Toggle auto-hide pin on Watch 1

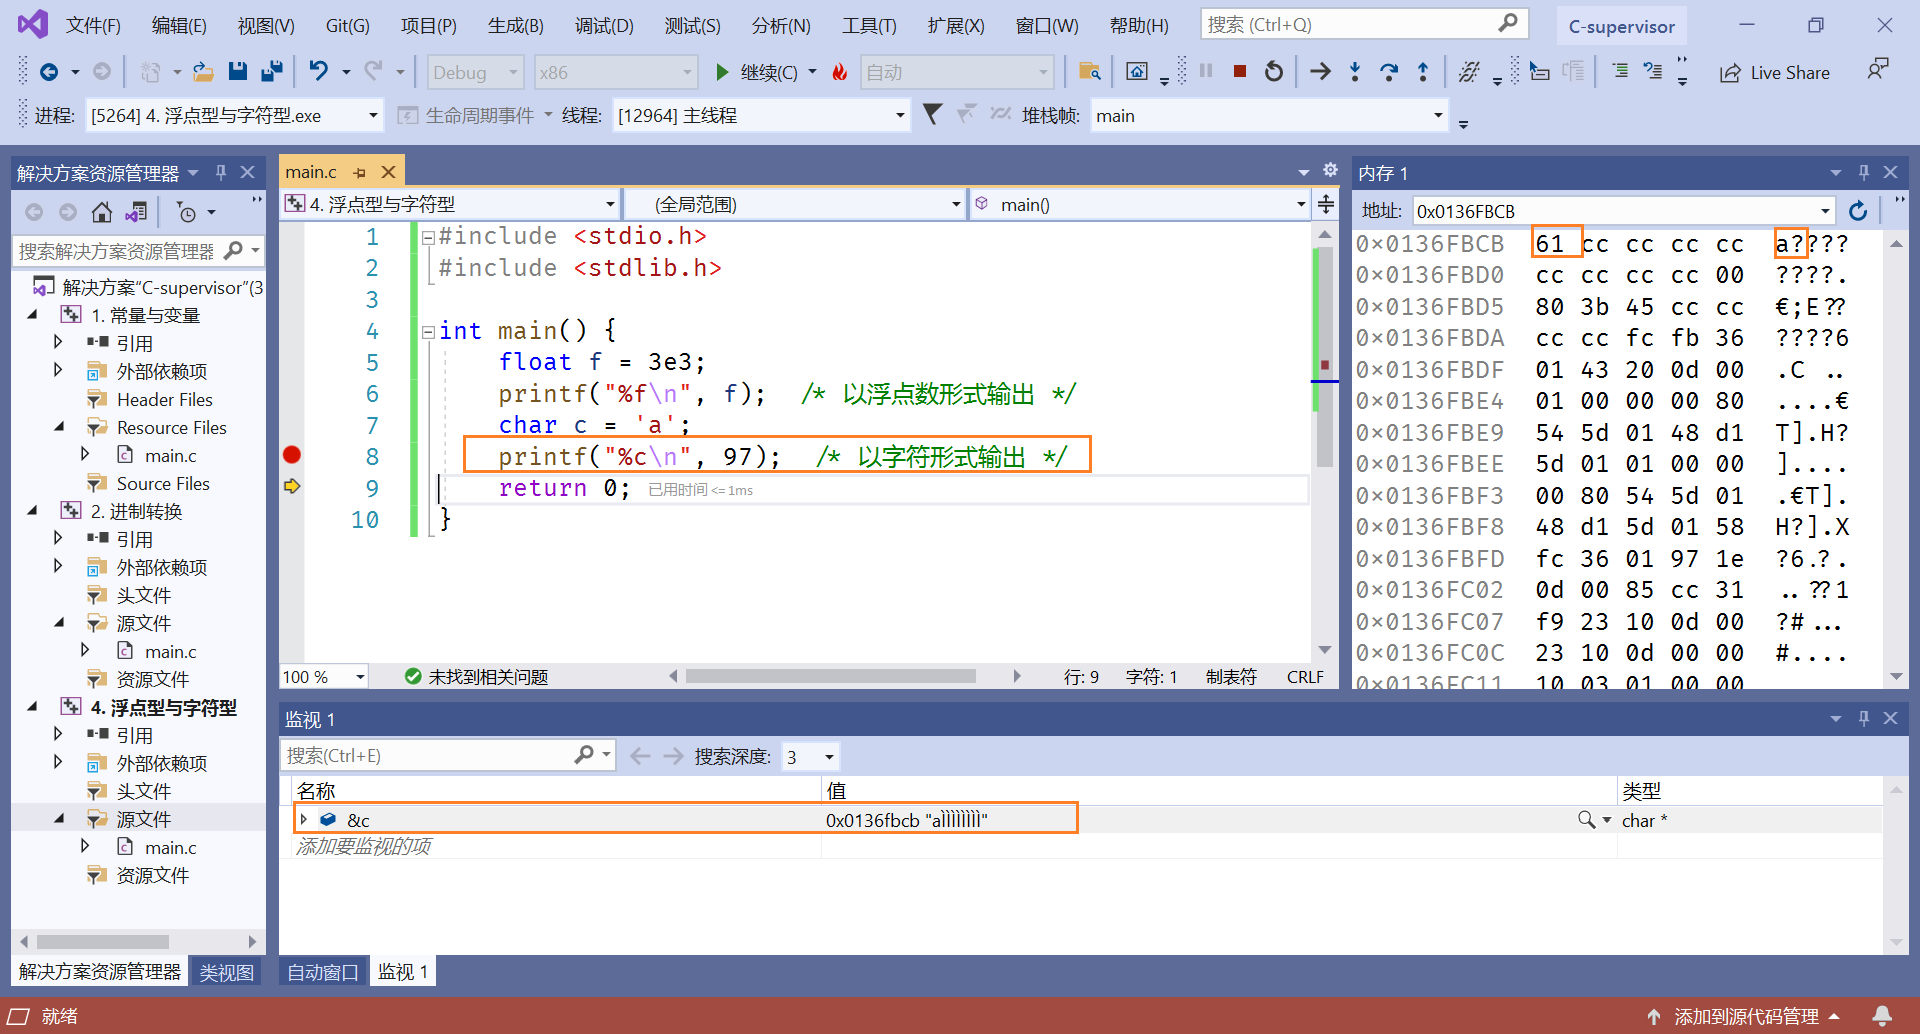click(x=1864, y=718)
